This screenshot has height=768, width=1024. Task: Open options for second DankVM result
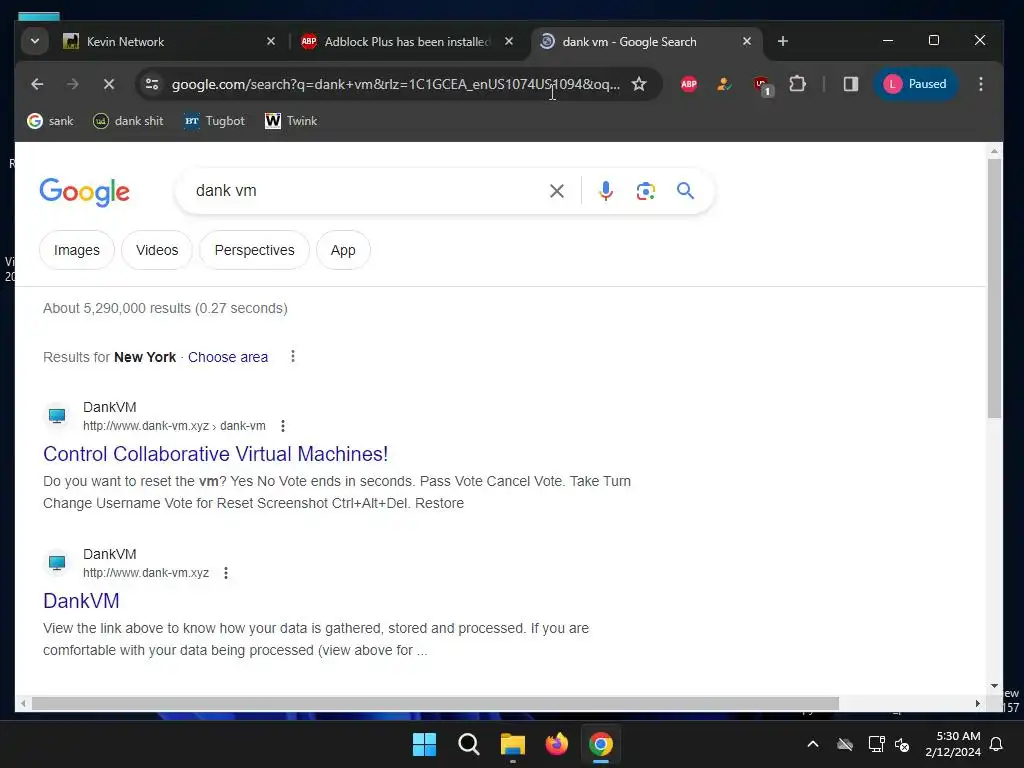click(x=226, y=573)
